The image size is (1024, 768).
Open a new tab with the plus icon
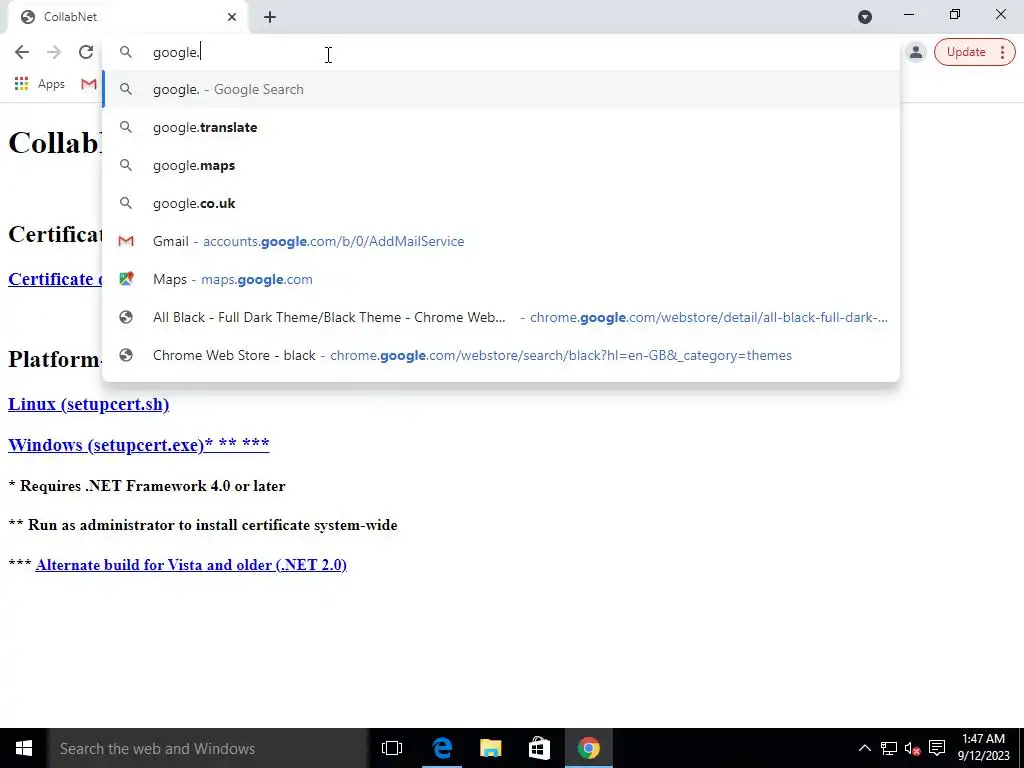tap(270, 17)
